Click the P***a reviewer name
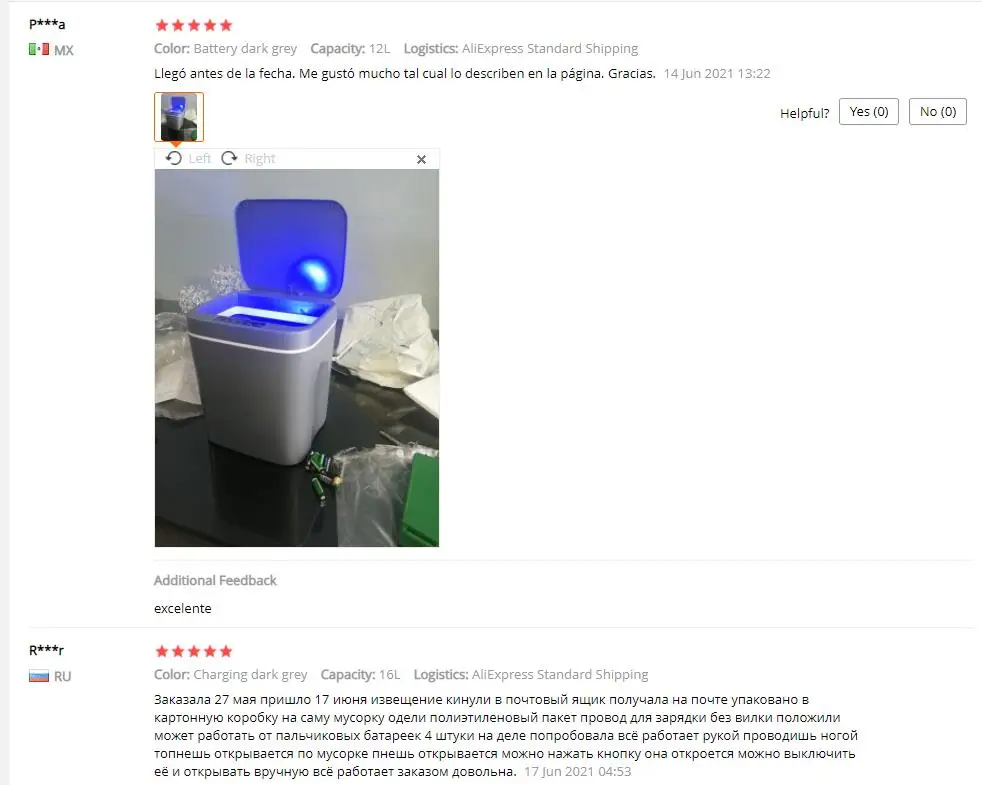The width and height of the screenshot is (982, 785). click(x=47, y=24)
